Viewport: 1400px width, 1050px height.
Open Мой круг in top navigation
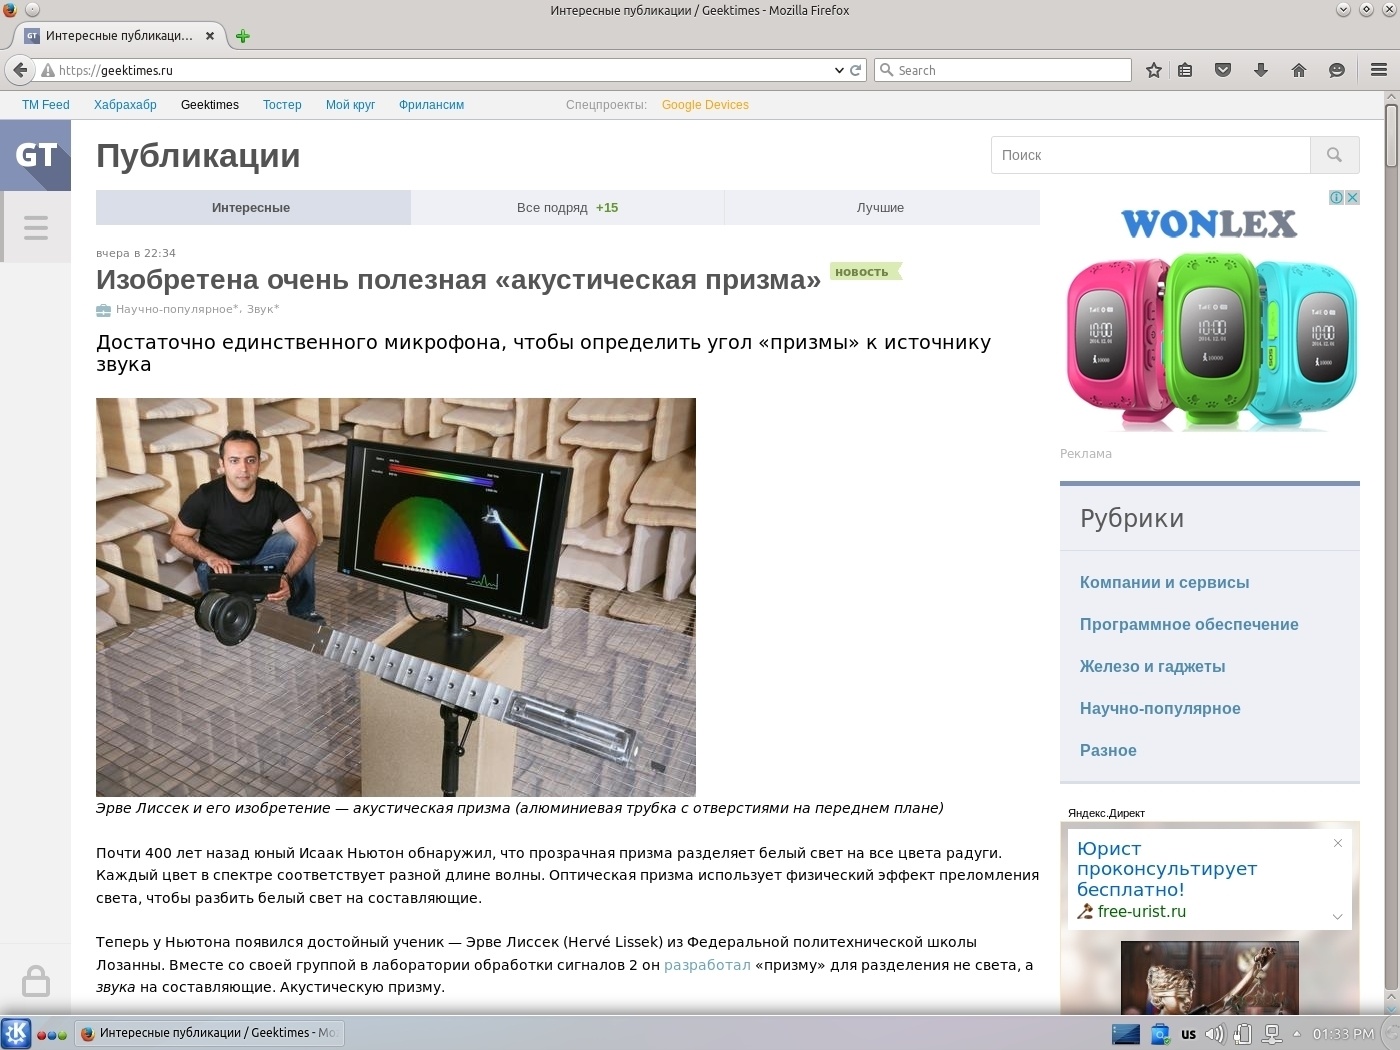[x=350, y=105]
